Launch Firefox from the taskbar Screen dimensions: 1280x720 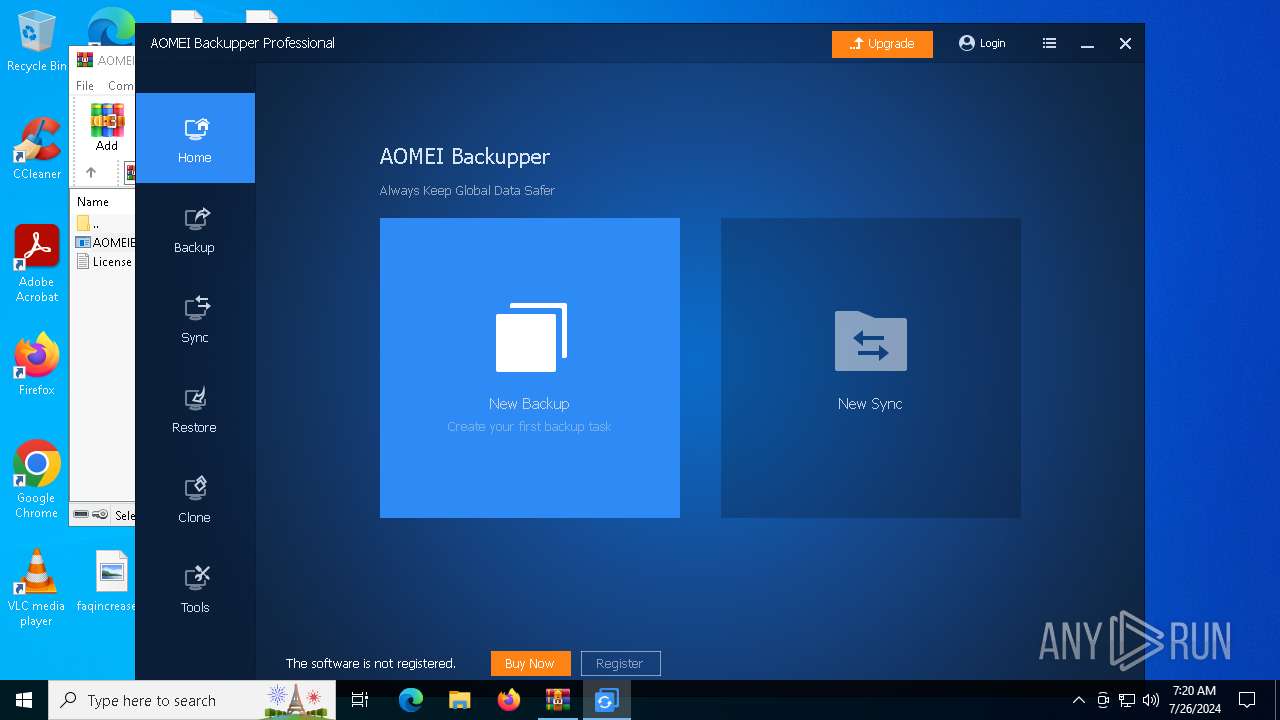(508, 700)
